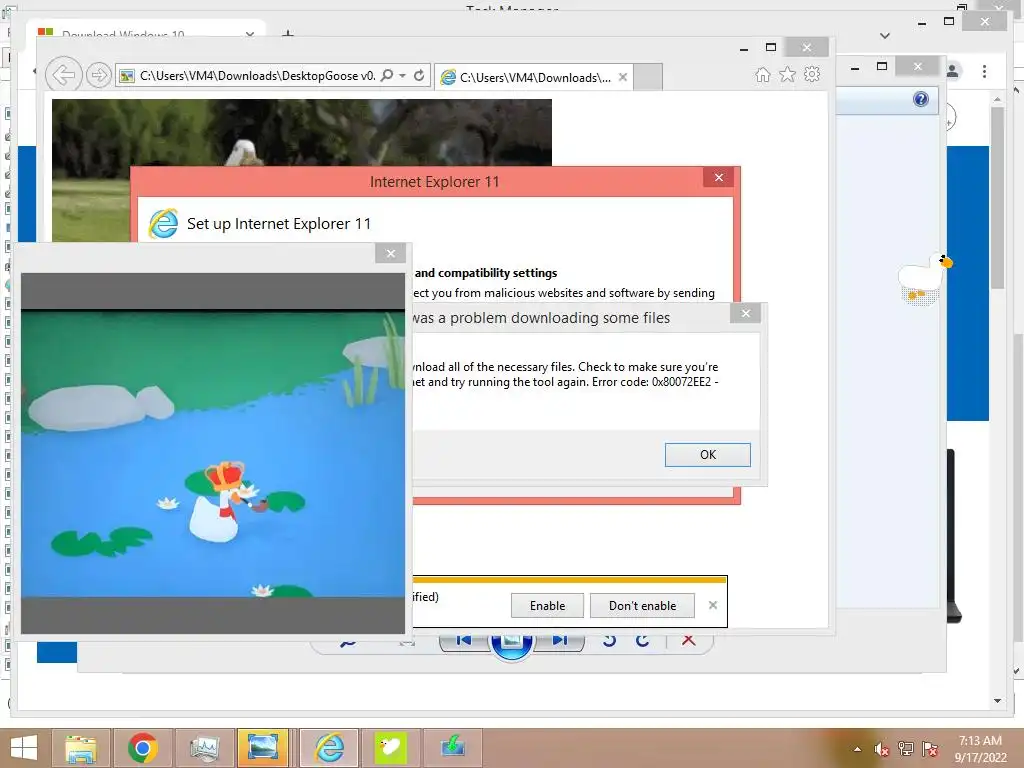Open IE Favorites star
The image size is (1024, 768).
(x=788, y=74)
